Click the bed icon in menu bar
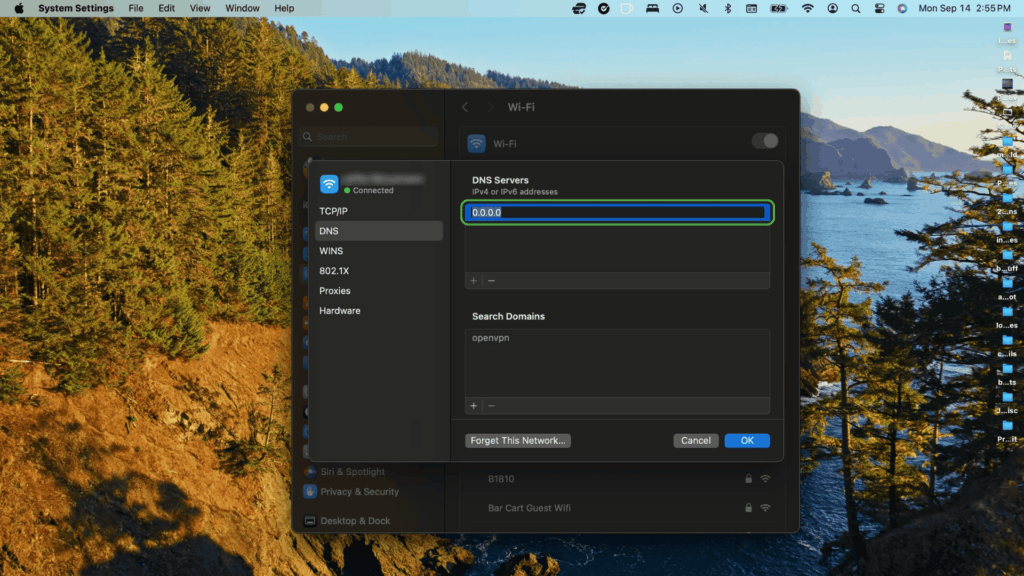Viewport: 1024px width, 576px height. tap(652, 8)
